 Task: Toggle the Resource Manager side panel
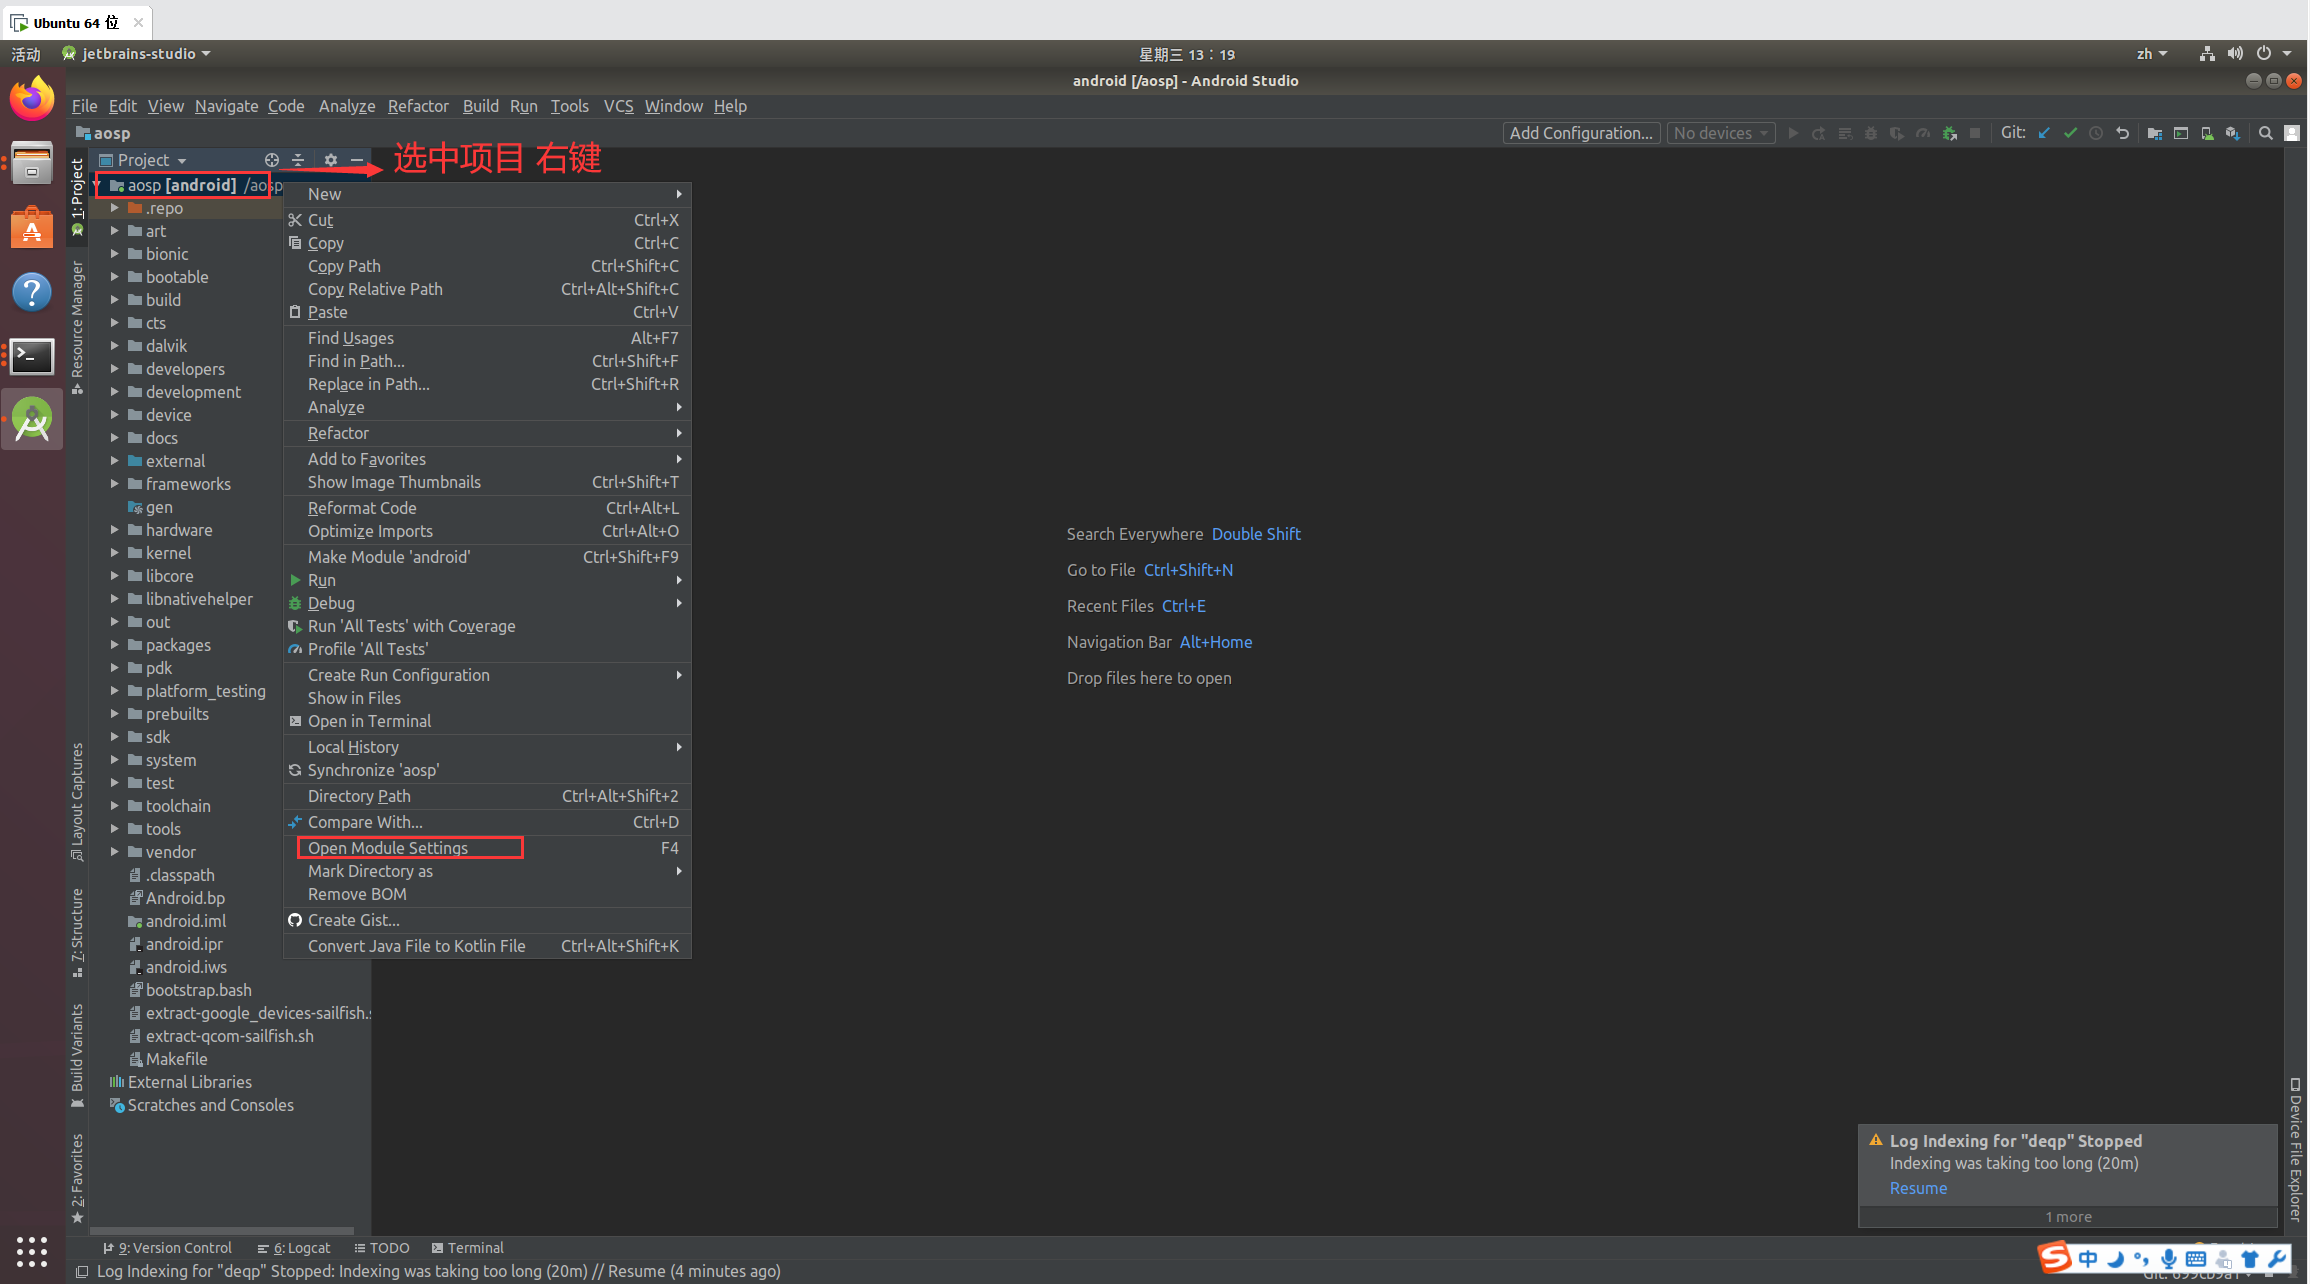[77, 327]
